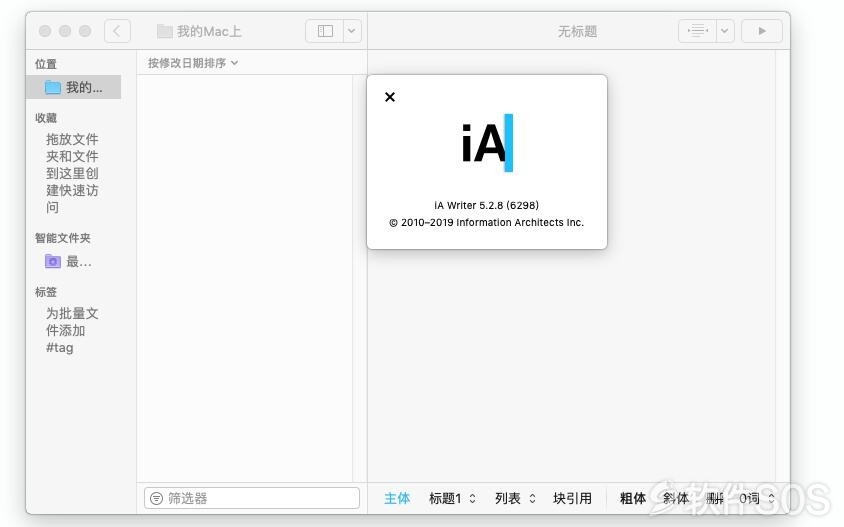
Task: Click the blue folder icon of 我的...
Action: point(53,87)
